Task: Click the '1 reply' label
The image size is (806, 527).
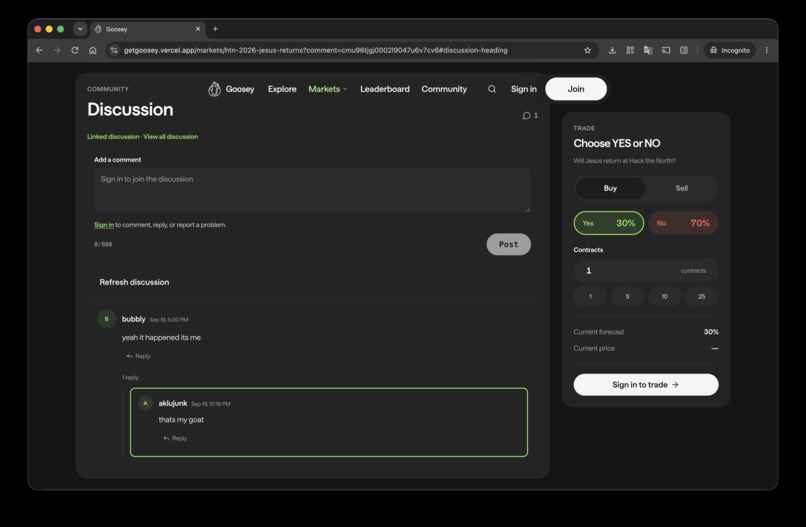Action: (130, 377)
